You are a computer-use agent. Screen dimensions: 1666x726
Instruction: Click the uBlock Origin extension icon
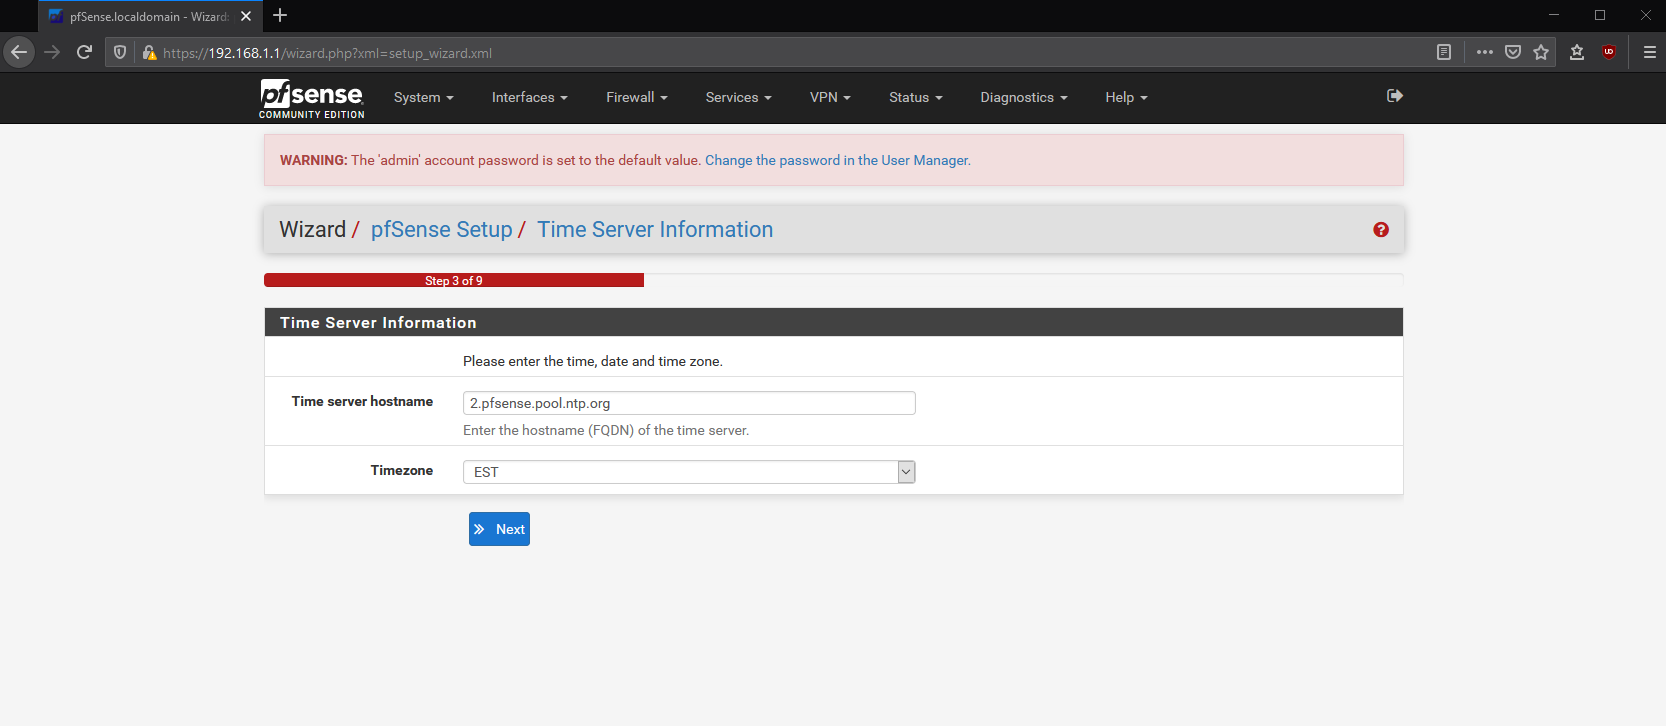click(x=1609, y=52)
